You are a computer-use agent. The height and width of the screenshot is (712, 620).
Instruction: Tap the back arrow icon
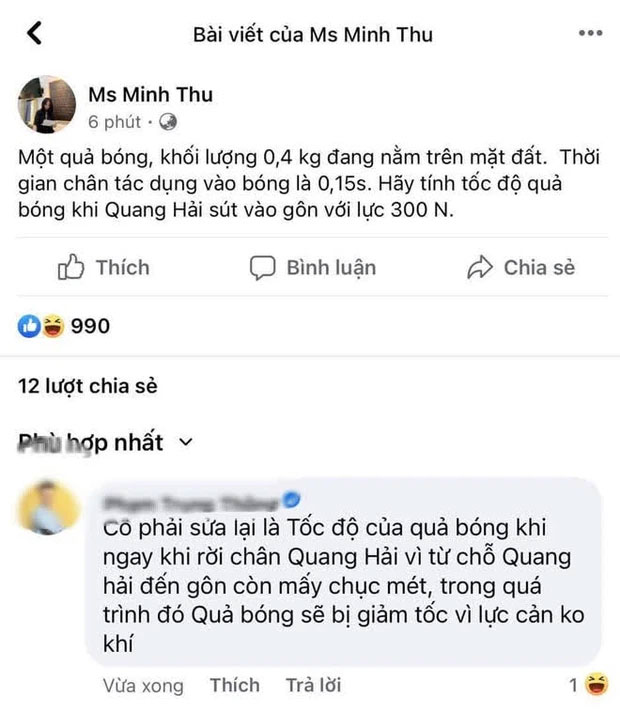tap(35, 33)
